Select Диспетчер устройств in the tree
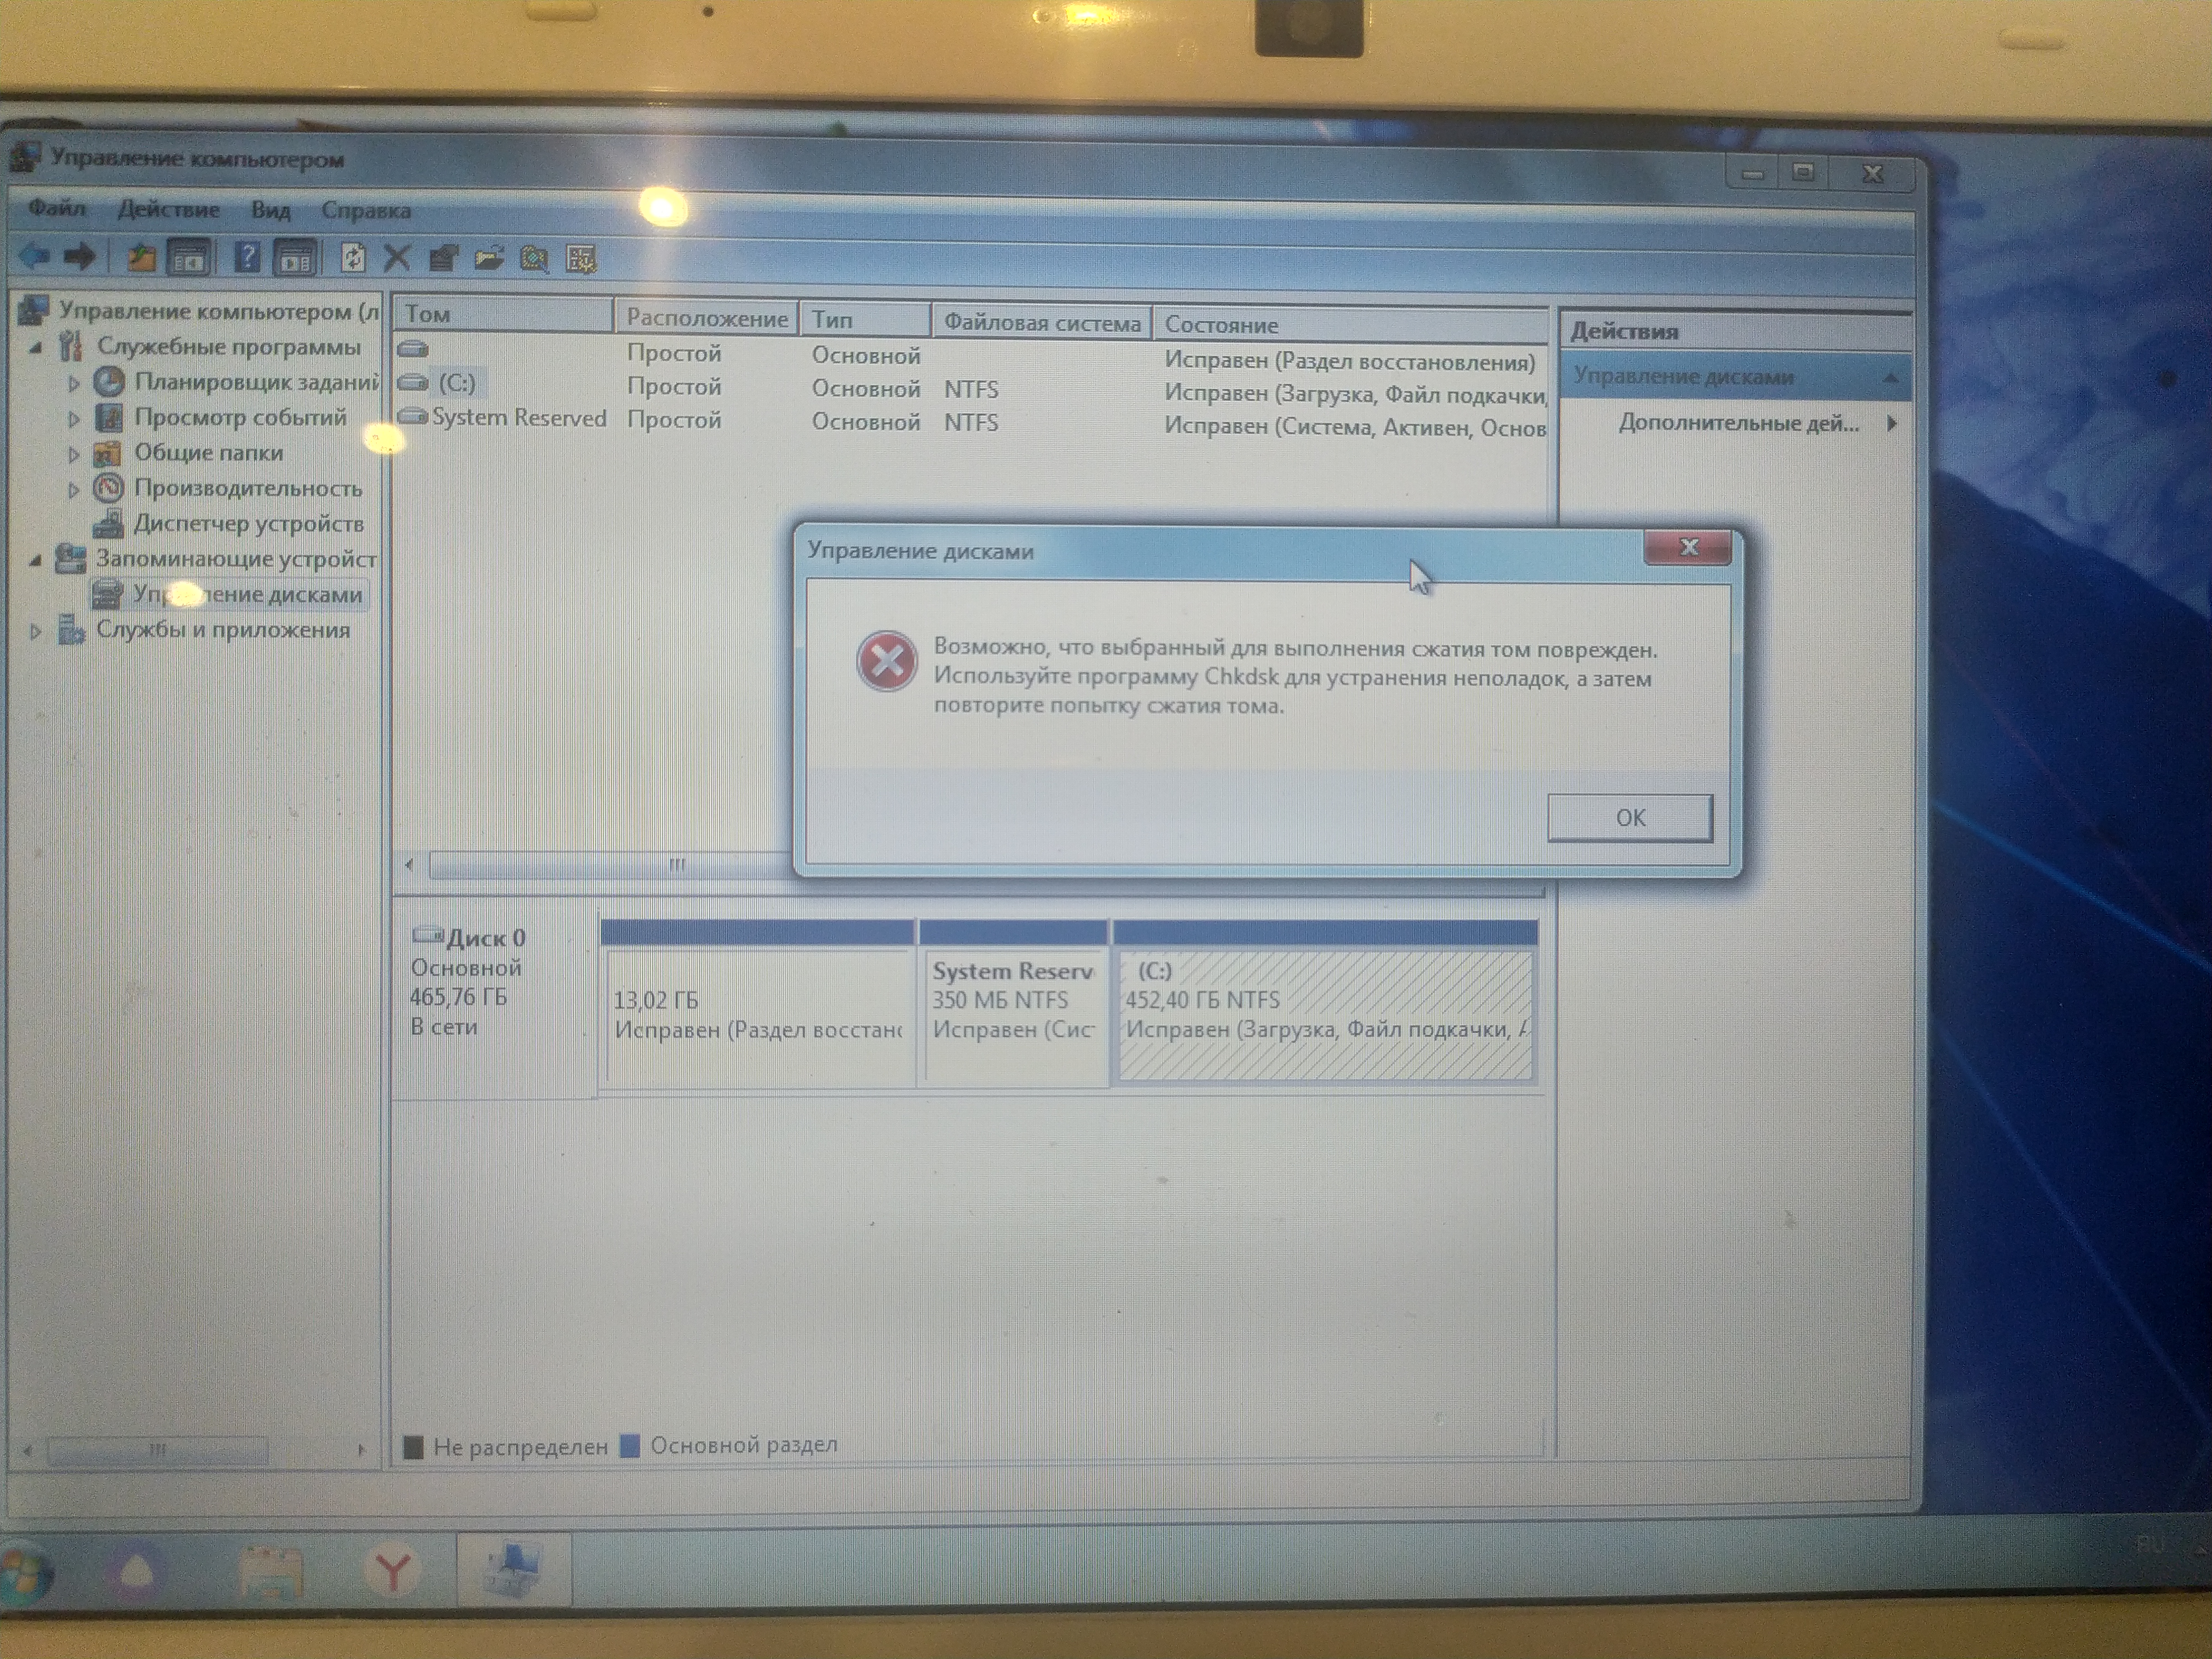The width and height of the screenshot is (2212, 1659). (248, 524)
